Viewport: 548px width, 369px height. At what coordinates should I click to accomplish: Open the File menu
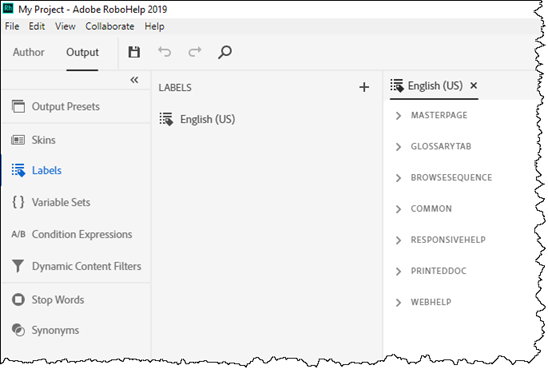[12, 27]
